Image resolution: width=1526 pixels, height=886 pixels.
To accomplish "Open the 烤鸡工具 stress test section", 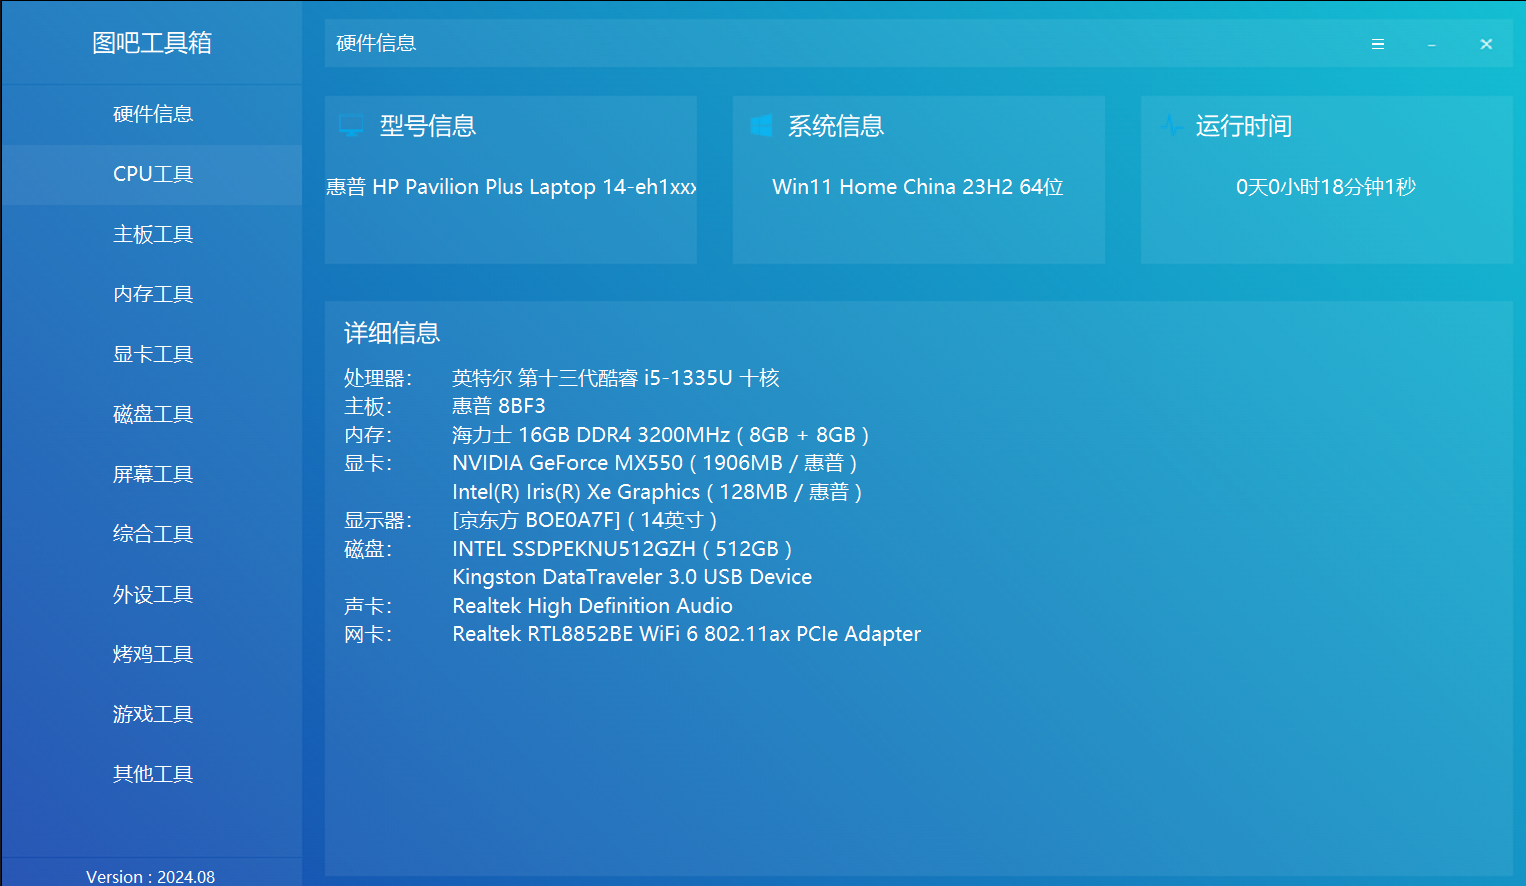I will (152, 654).
